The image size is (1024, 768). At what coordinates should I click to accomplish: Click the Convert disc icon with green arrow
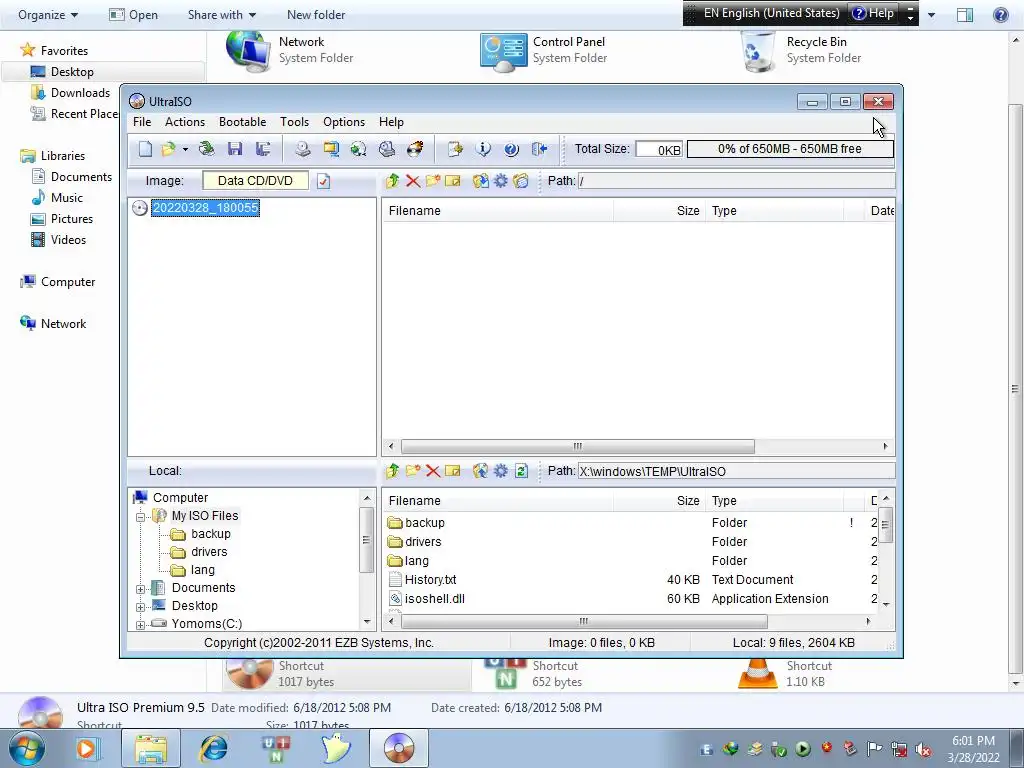tap(359, 149)
